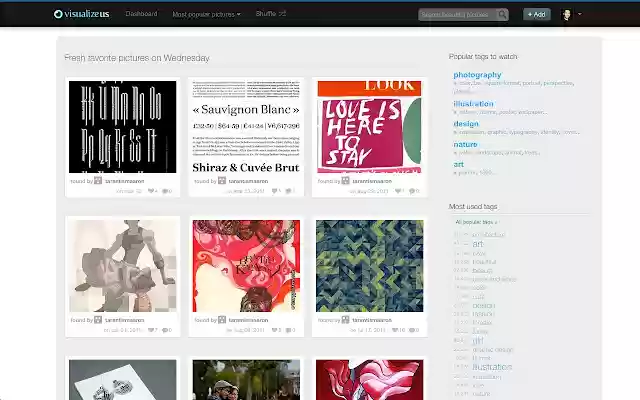Click the Shuffle icon beside Shuffle label
Viewport: 640px width, 400px height.
click(x=282, y=13)
